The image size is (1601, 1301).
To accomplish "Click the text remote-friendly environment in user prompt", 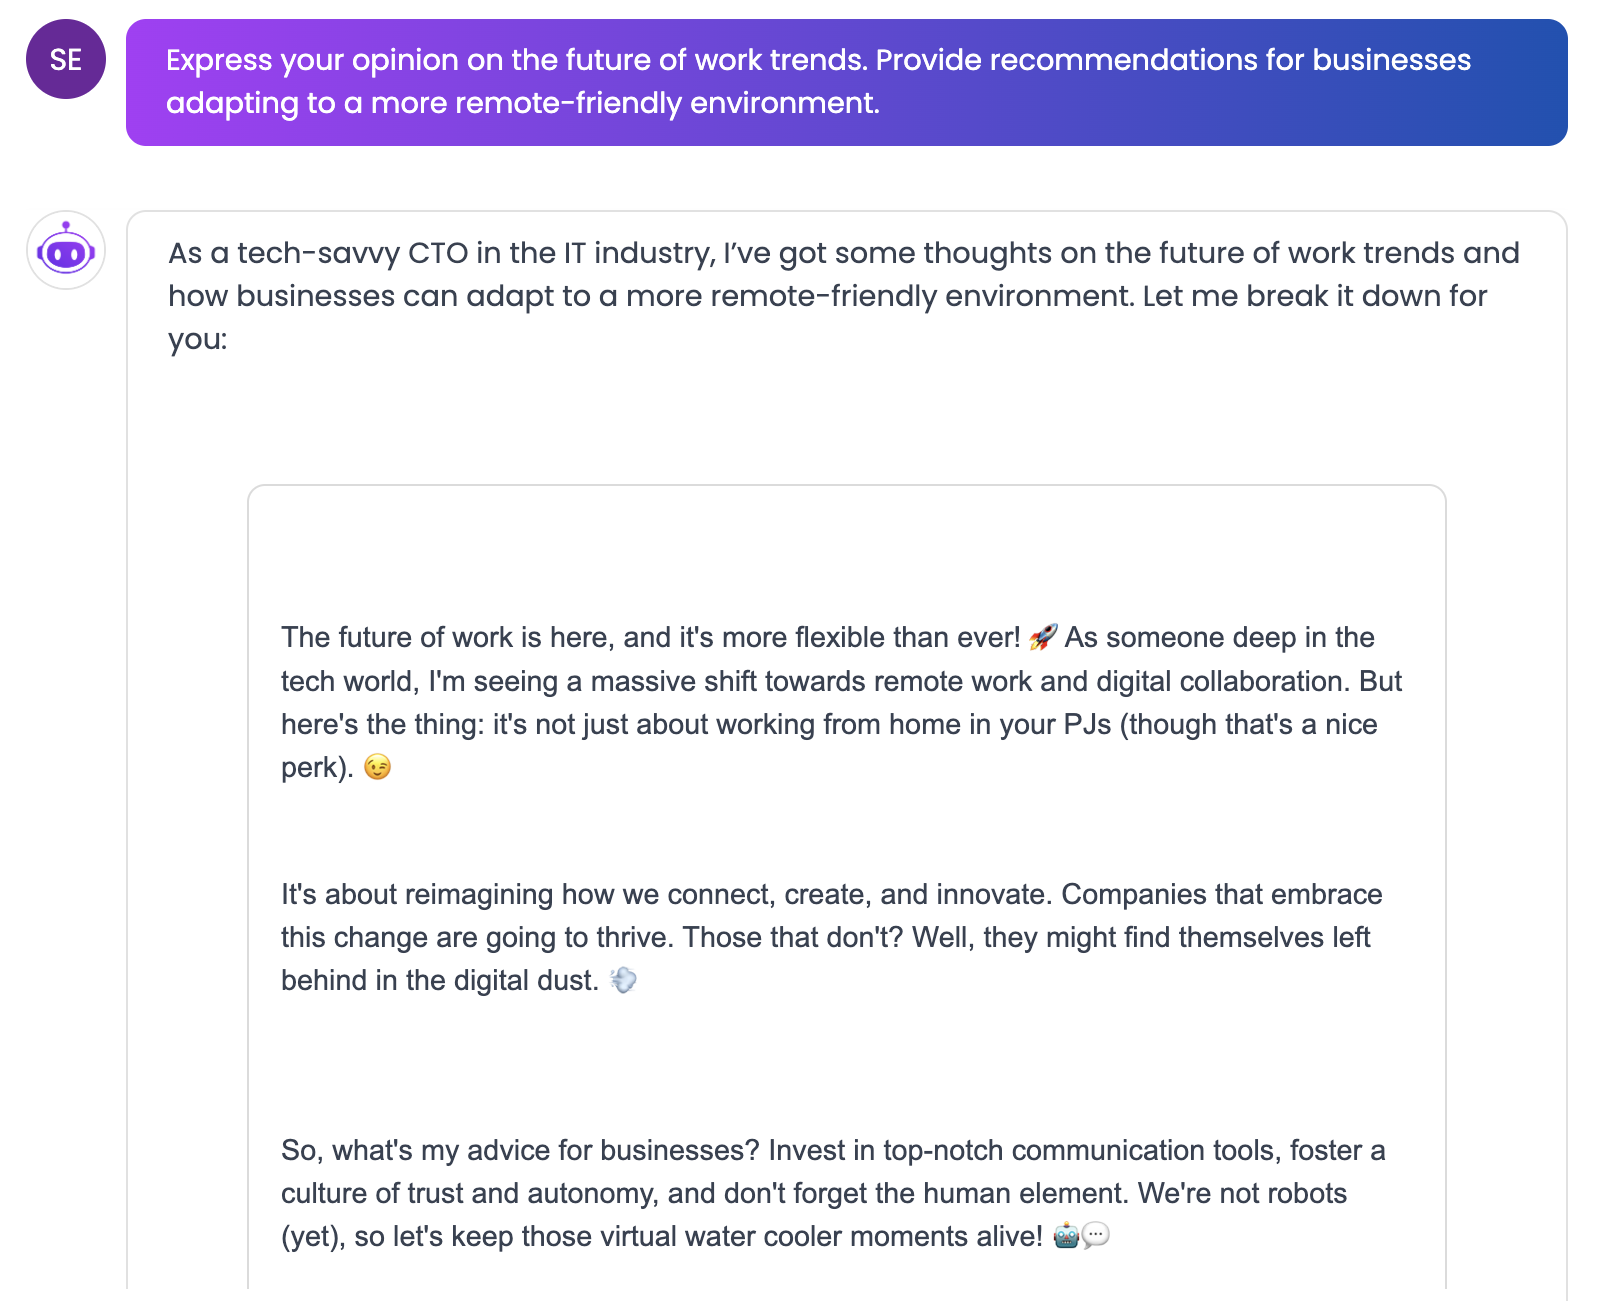I will [x=625, y=103].
